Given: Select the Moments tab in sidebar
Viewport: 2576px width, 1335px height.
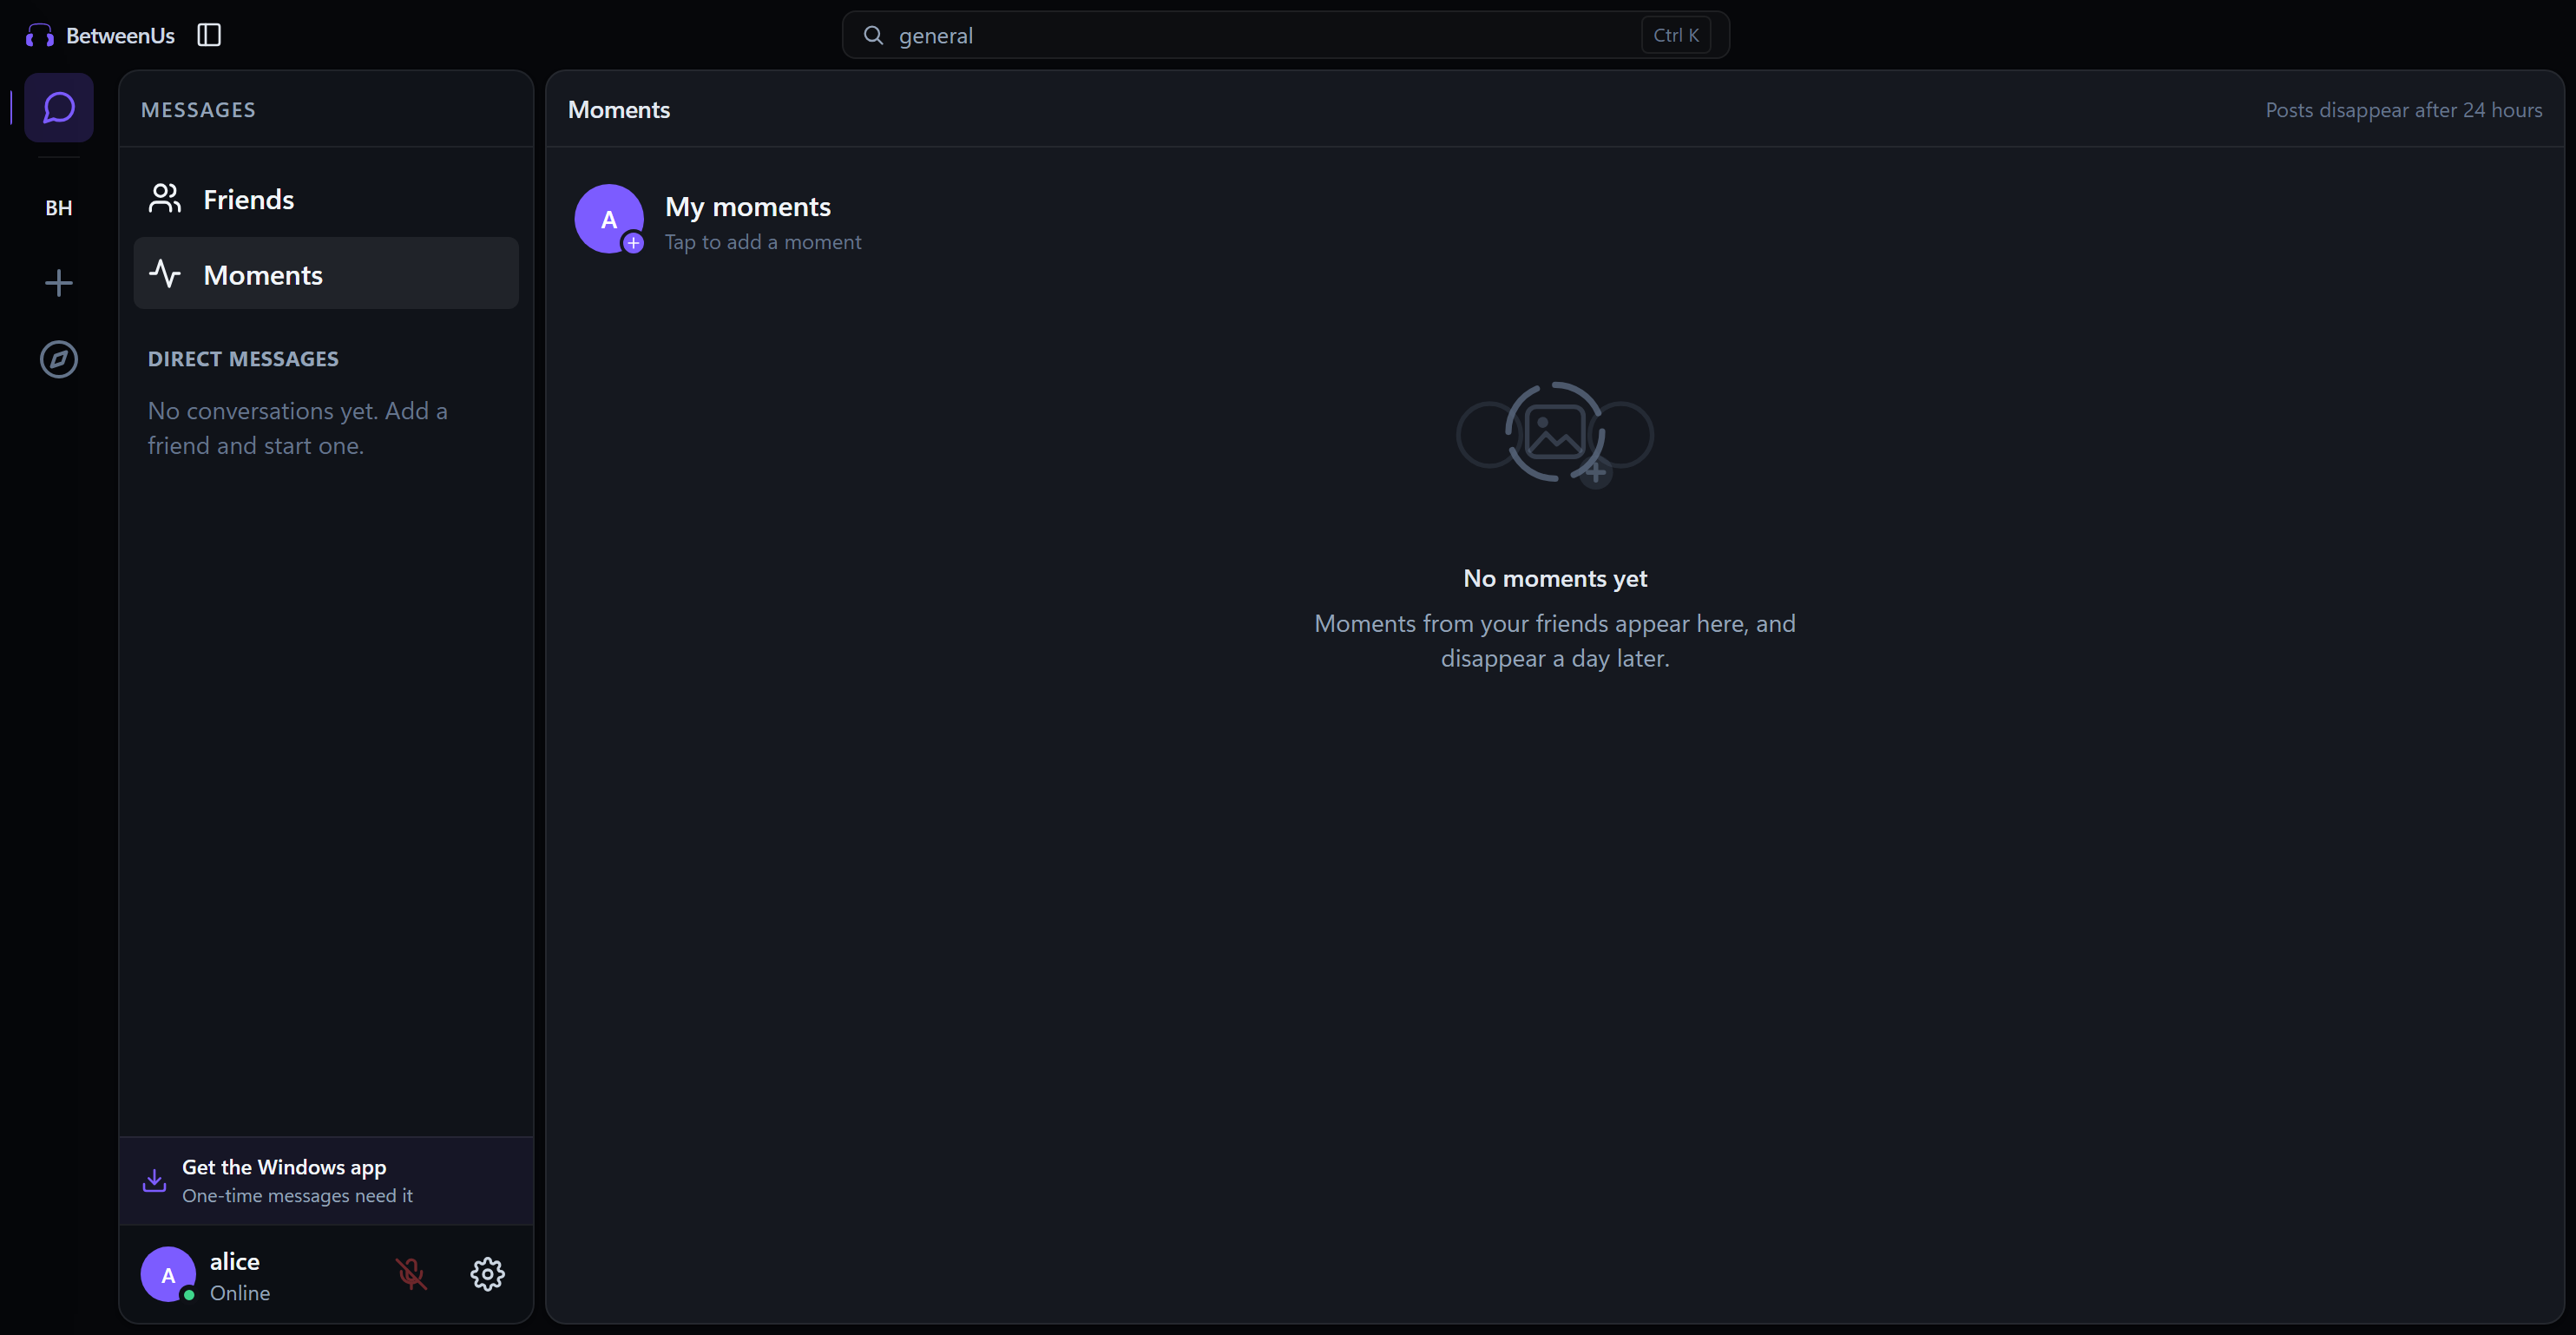Looking at the screenshot, I should click(x=326, y=274).
